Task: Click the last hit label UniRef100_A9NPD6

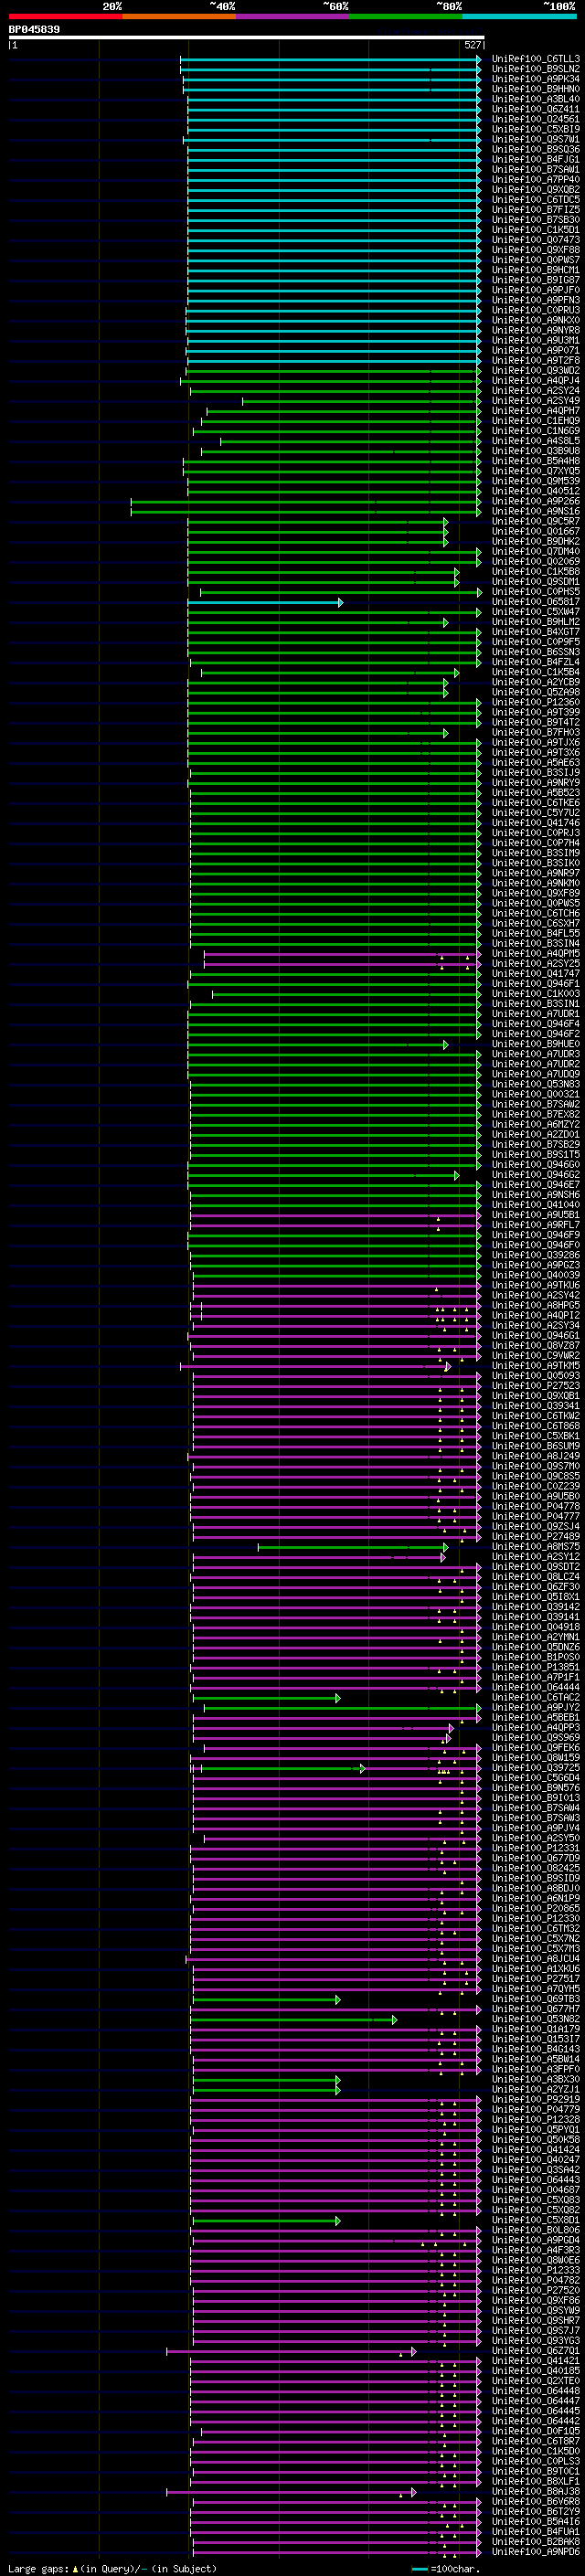Action: point(536,2551)
